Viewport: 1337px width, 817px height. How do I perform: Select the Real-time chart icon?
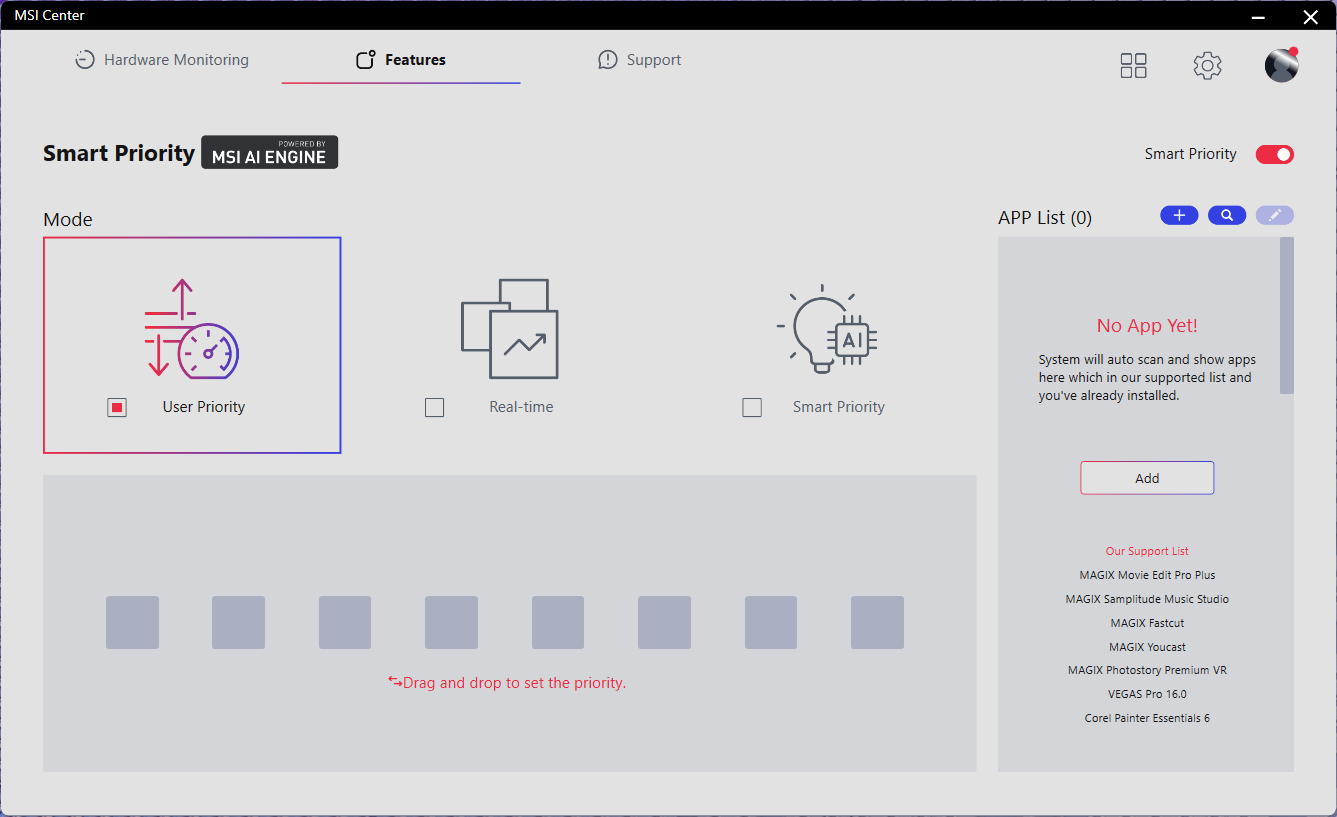coord(510,329)
